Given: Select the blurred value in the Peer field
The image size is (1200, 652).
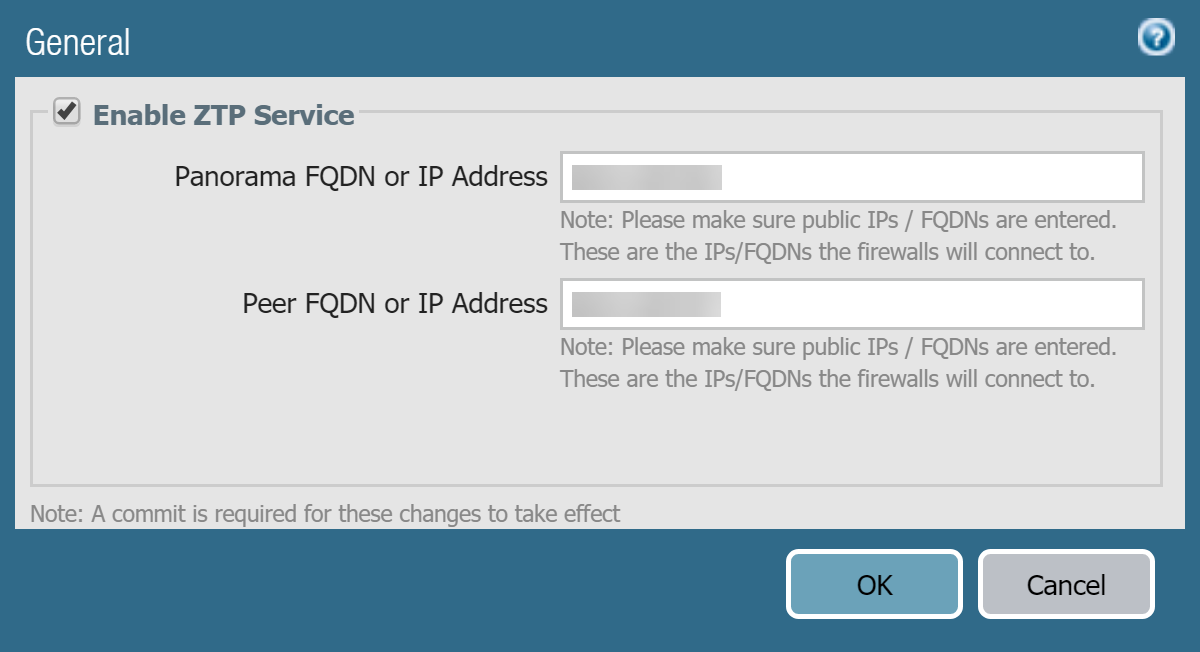Looking at the screenshot, I should tap(646, 304).
